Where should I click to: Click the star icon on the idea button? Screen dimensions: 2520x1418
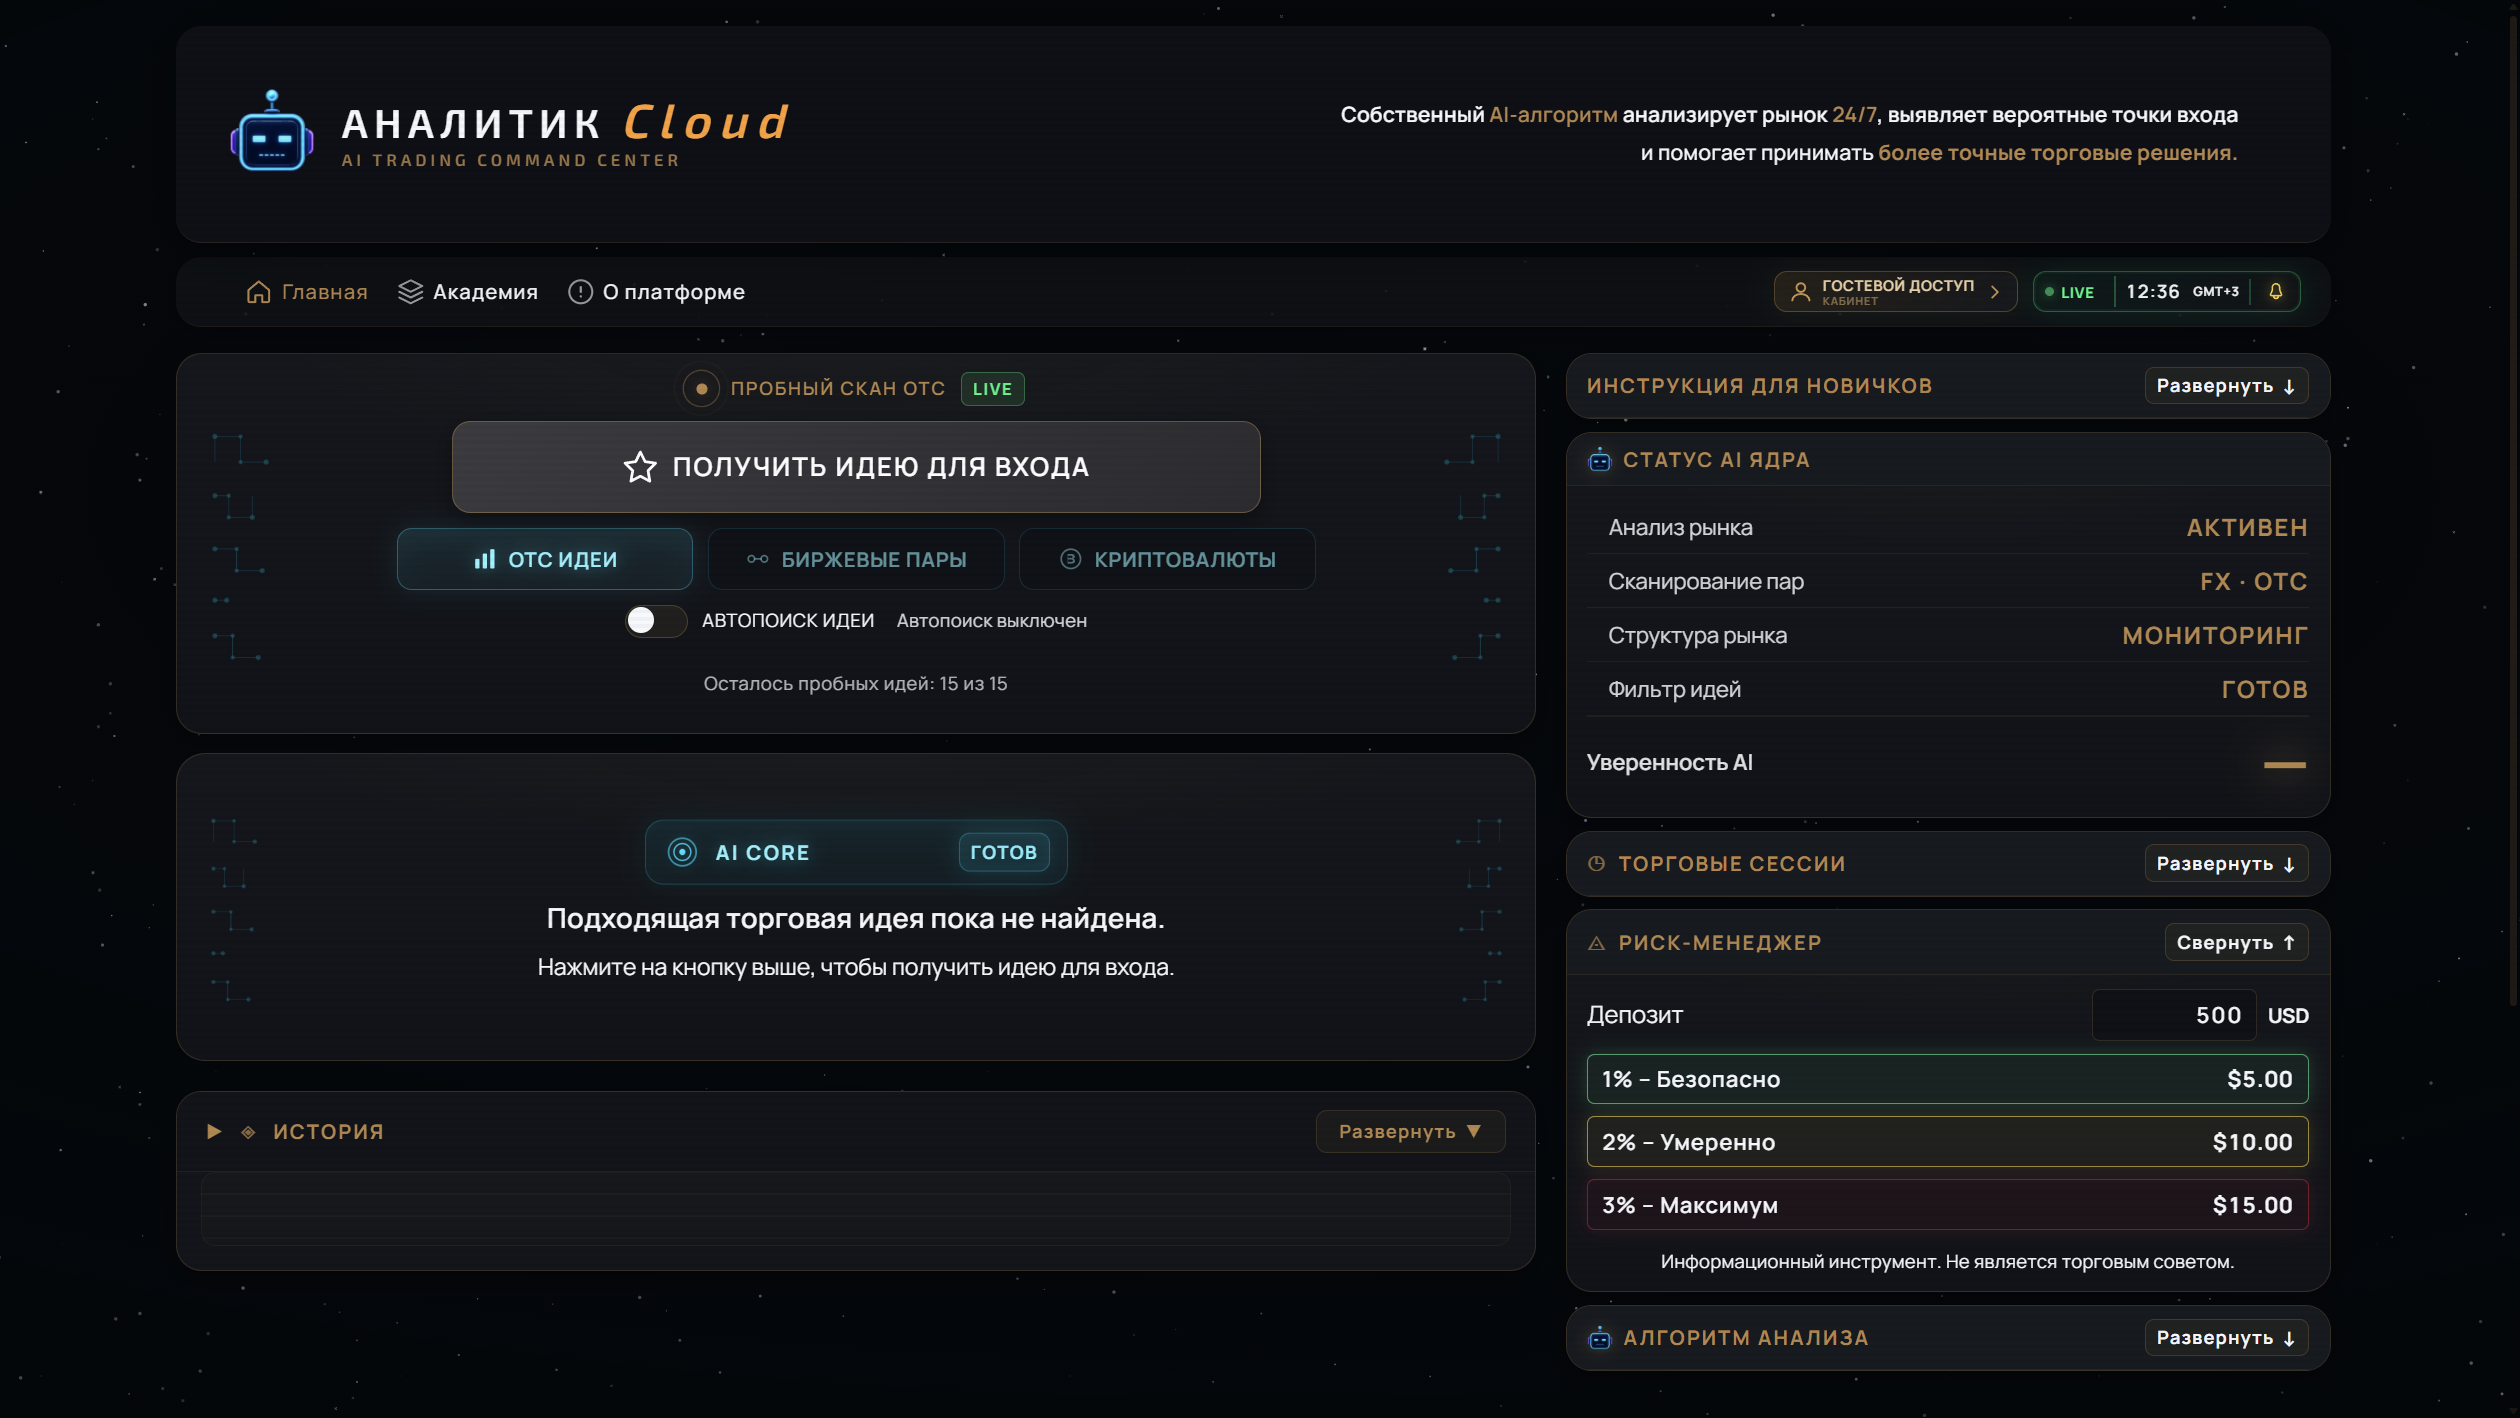640,467
